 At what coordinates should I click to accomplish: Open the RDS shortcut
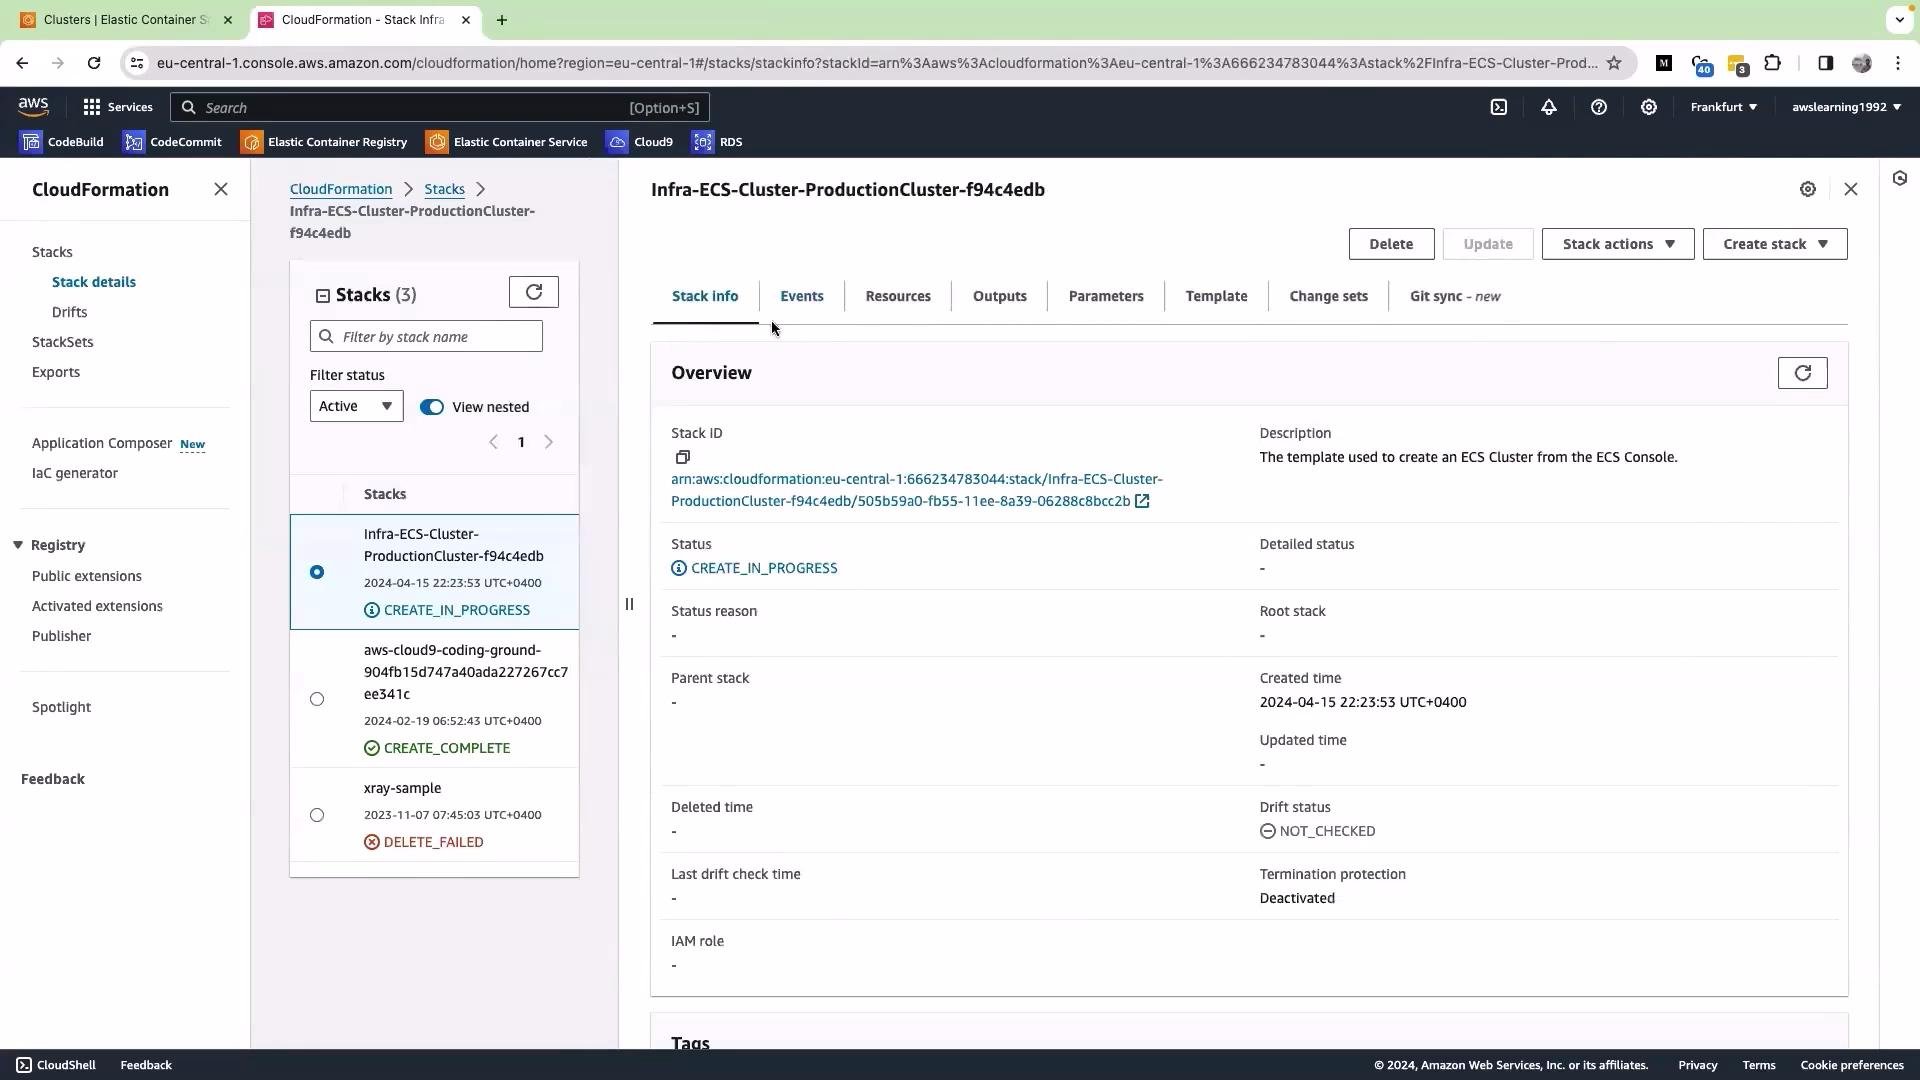[x=718, y=142]
